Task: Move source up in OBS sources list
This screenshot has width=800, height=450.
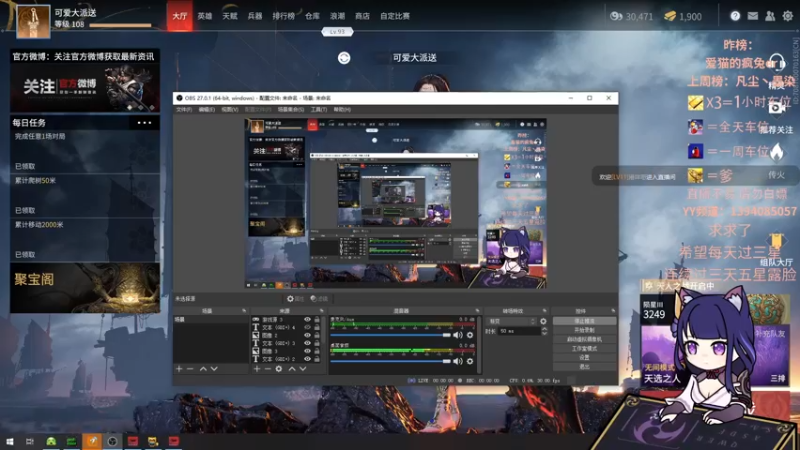Action: (x=292, y=368)
